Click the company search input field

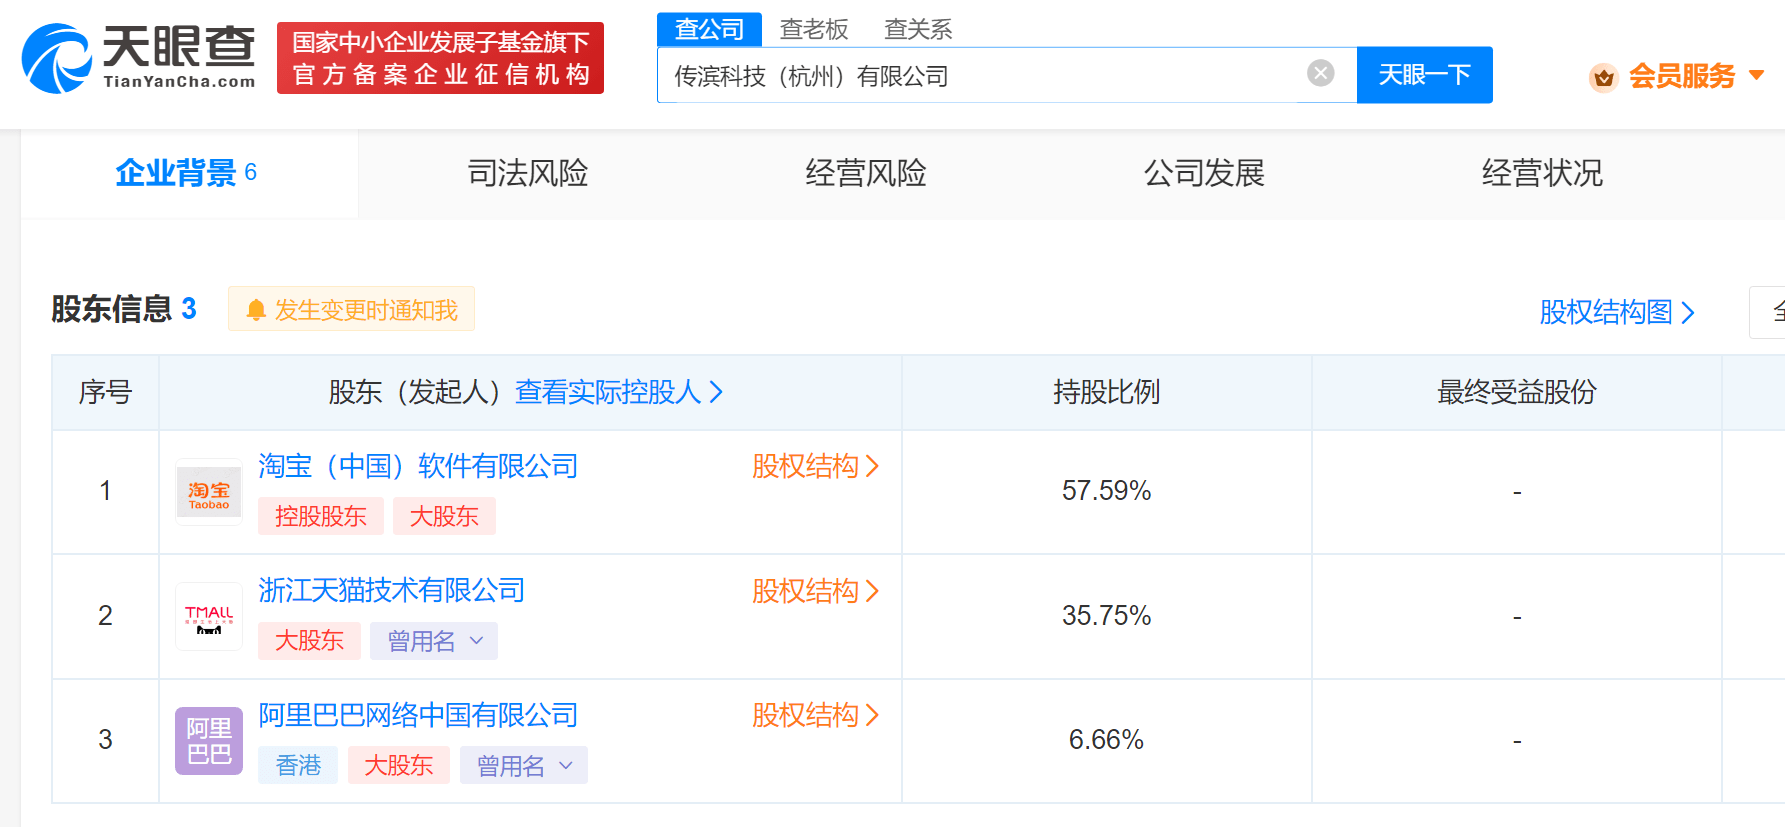pos(980,76)
